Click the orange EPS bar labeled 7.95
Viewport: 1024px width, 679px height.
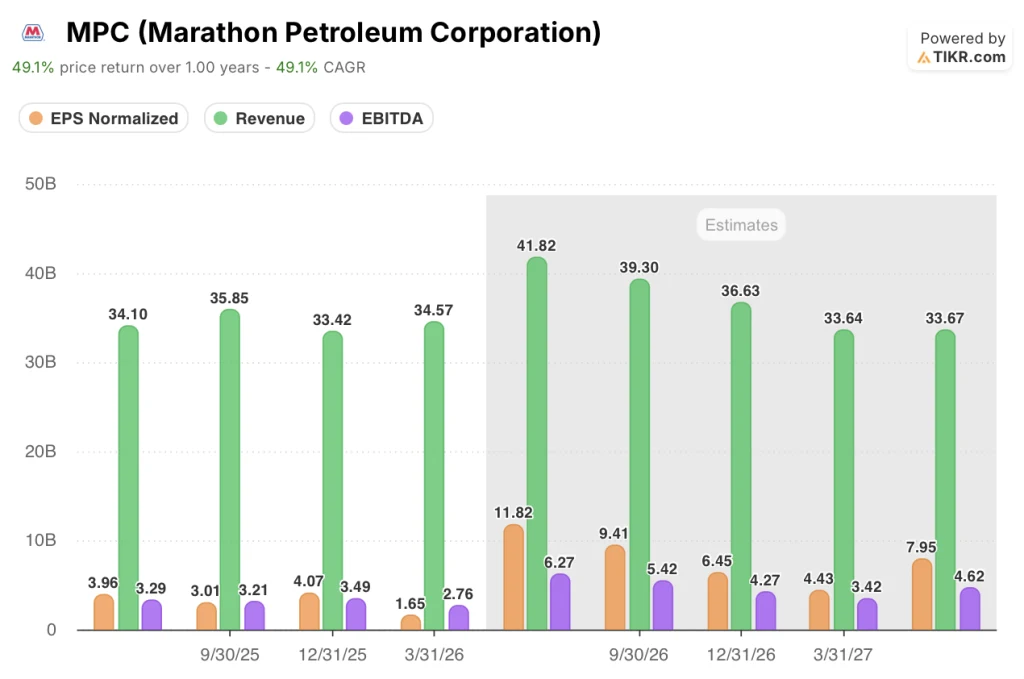[x=922, y=594]
